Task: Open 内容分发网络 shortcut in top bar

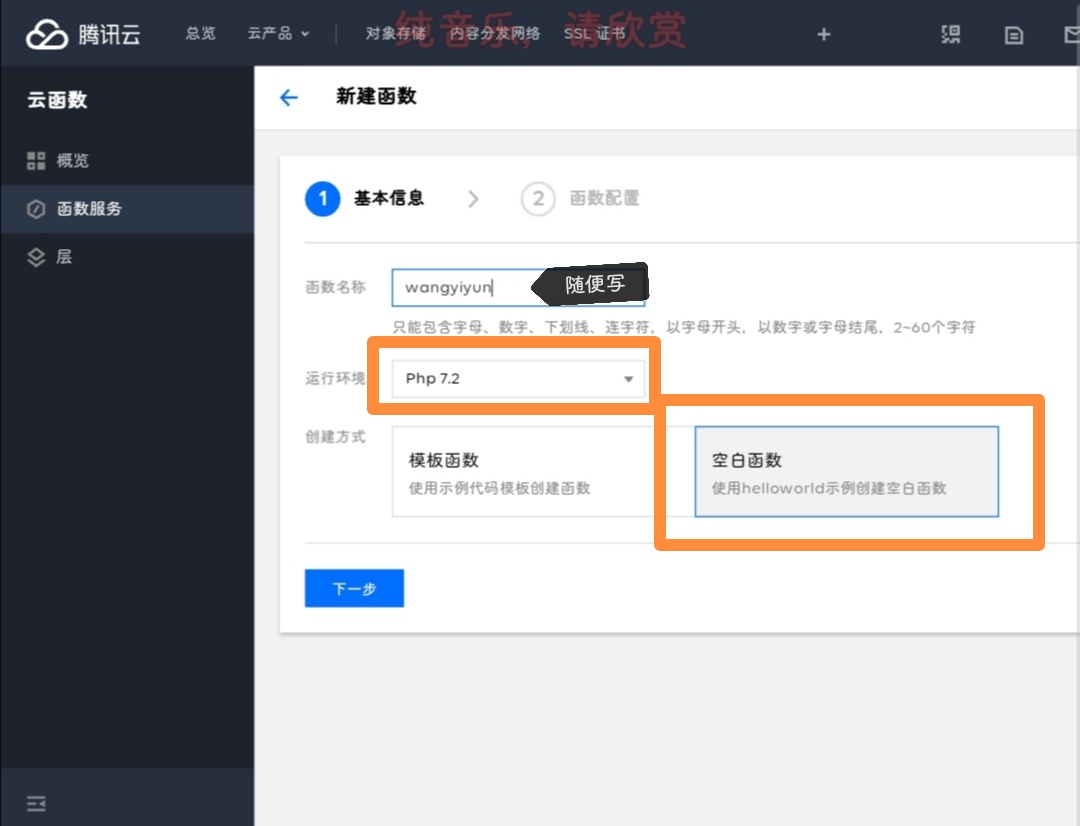Action: (x=495, y=33)
